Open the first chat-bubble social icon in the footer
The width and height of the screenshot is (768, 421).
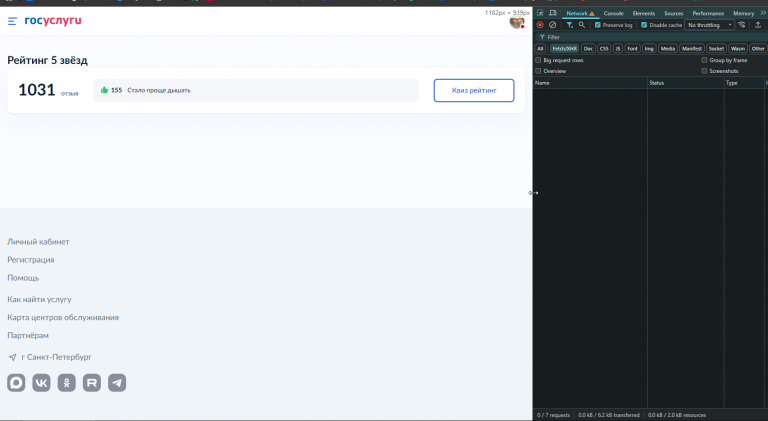click(x=16, y=383)
